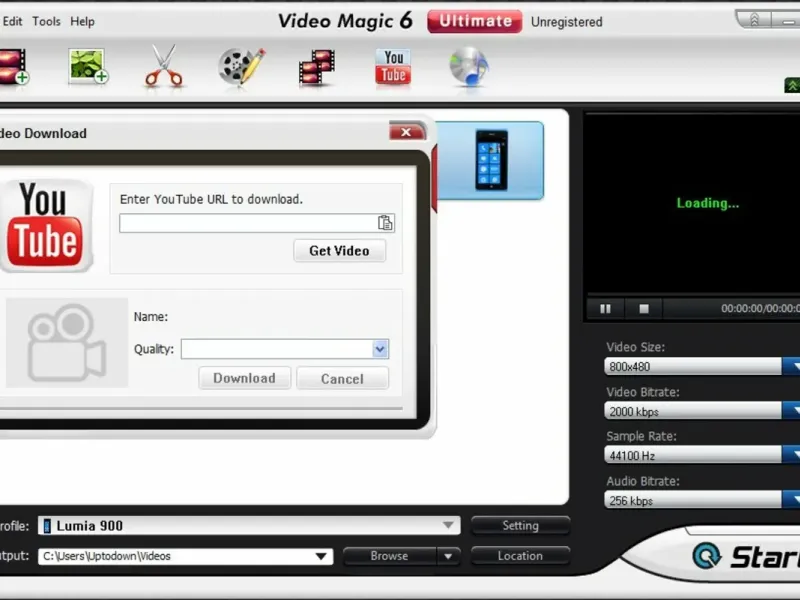Click the Download button
This screenshot has height=600, width=800.
[x=244, y=378]
